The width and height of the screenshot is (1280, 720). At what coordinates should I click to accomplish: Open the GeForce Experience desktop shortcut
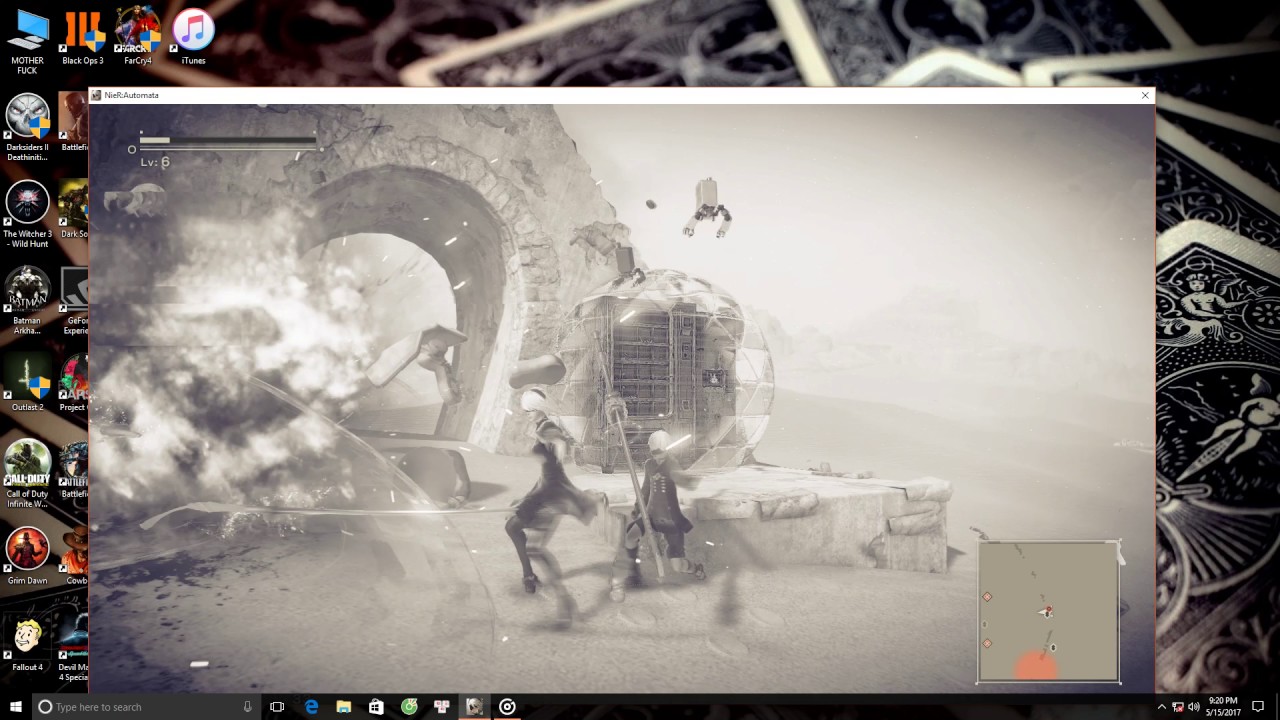74,300
